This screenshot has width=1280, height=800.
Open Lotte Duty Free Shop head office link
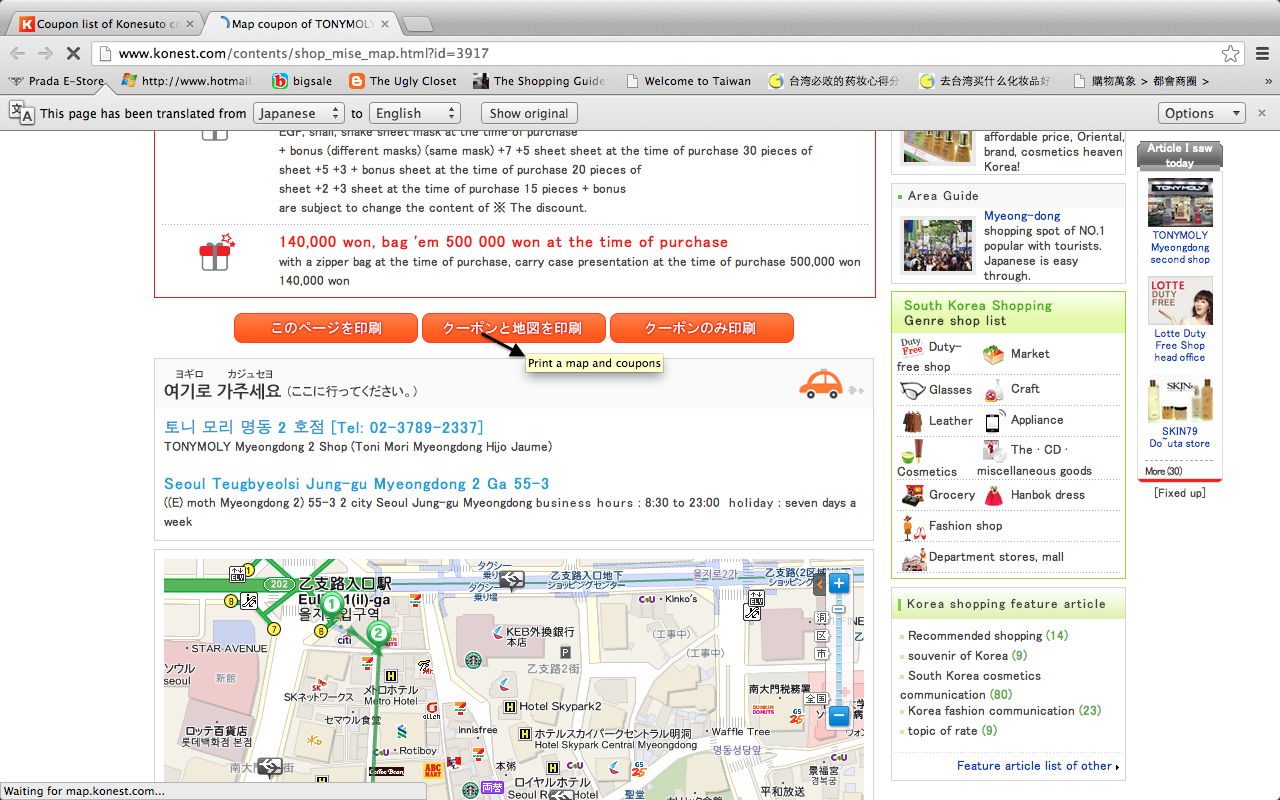pyautogui.click(x=1180, y=345)
